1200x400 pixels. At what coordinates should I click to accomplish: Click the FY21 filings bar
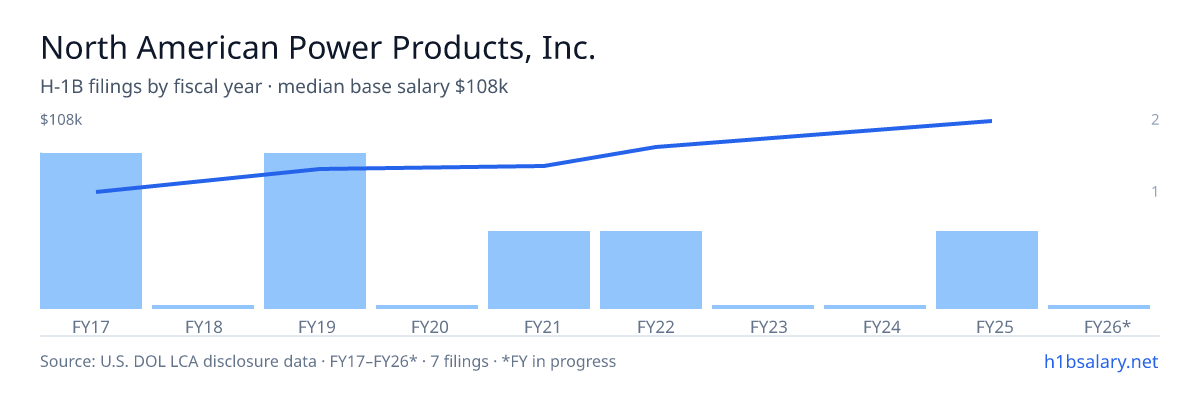[x=539, y=270]
